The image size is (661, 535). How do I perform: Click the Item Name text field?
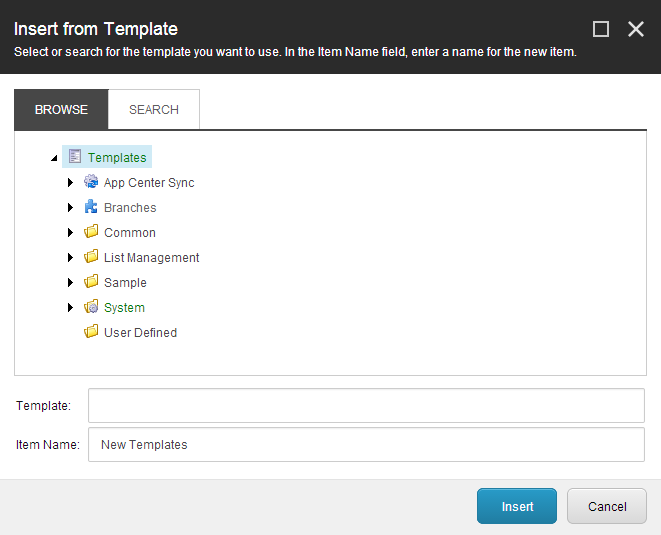coord(366,444)
